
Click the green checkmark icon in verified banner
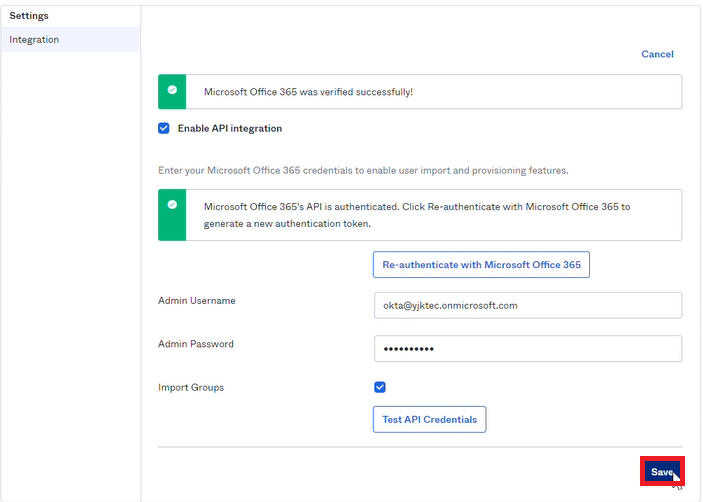click(x=172, y=90)
